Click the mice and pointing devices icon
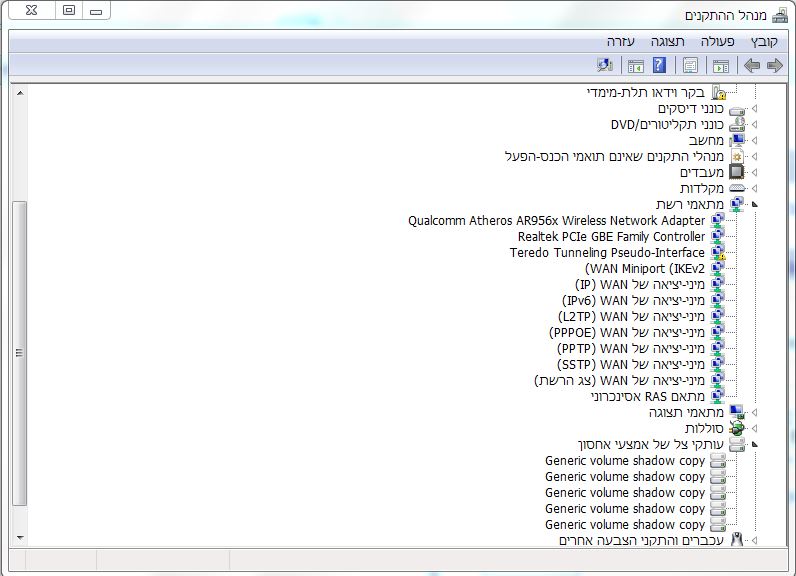Screen dimensions: 796x576 click(x=737, y=540)
